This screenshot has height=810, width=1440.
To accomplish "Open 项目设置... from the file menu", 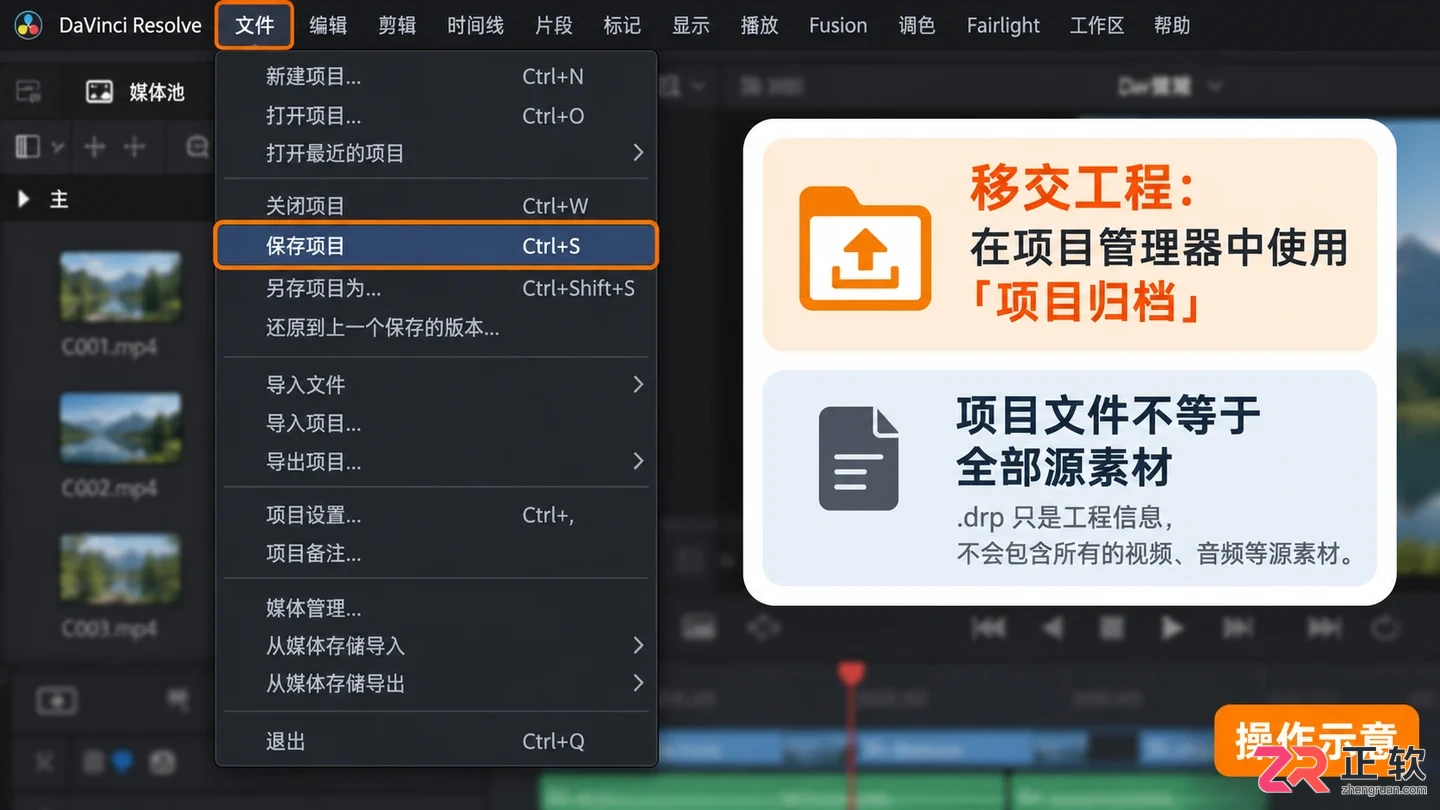I will pos(436,515).
